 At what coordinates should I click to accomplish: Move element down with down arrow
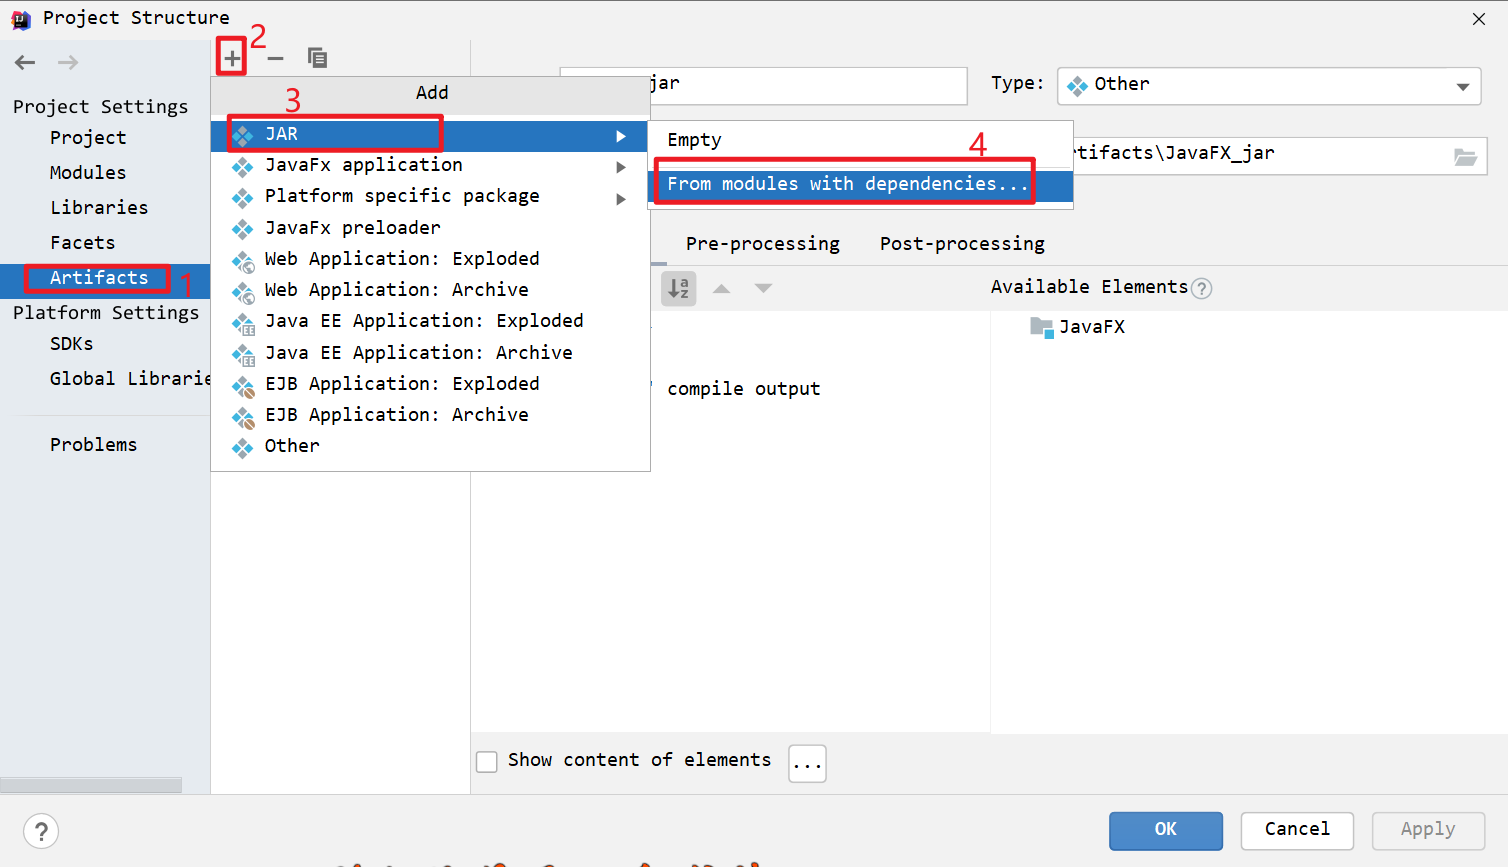click(x=763, y=288)
